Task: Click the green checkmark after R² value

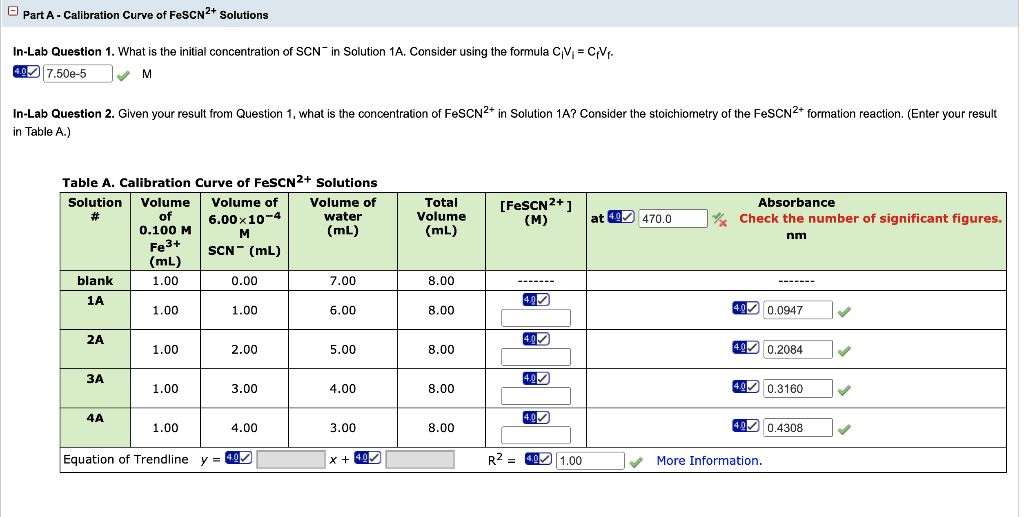Action: [x=635, y=462]
